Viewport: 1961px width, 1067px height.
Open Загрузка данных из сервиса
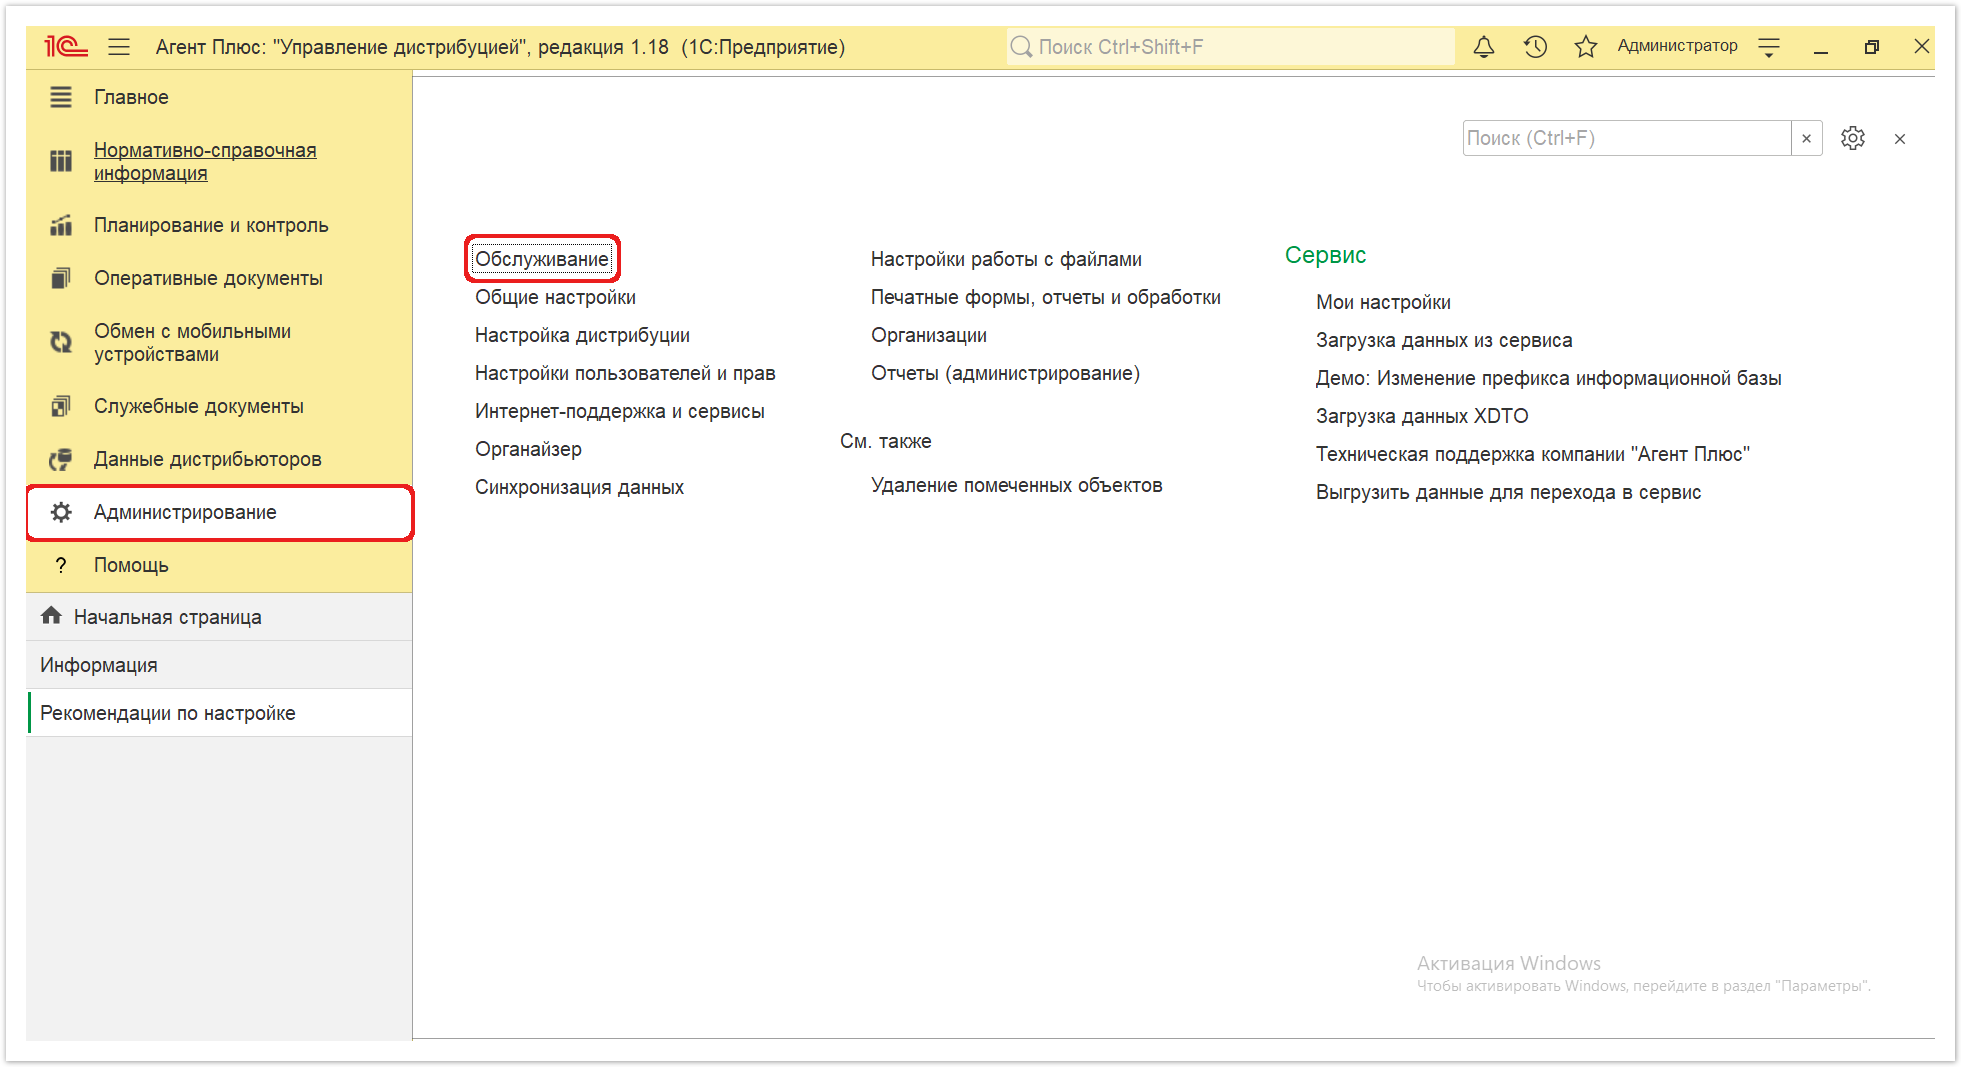[x=1444, y=340]
